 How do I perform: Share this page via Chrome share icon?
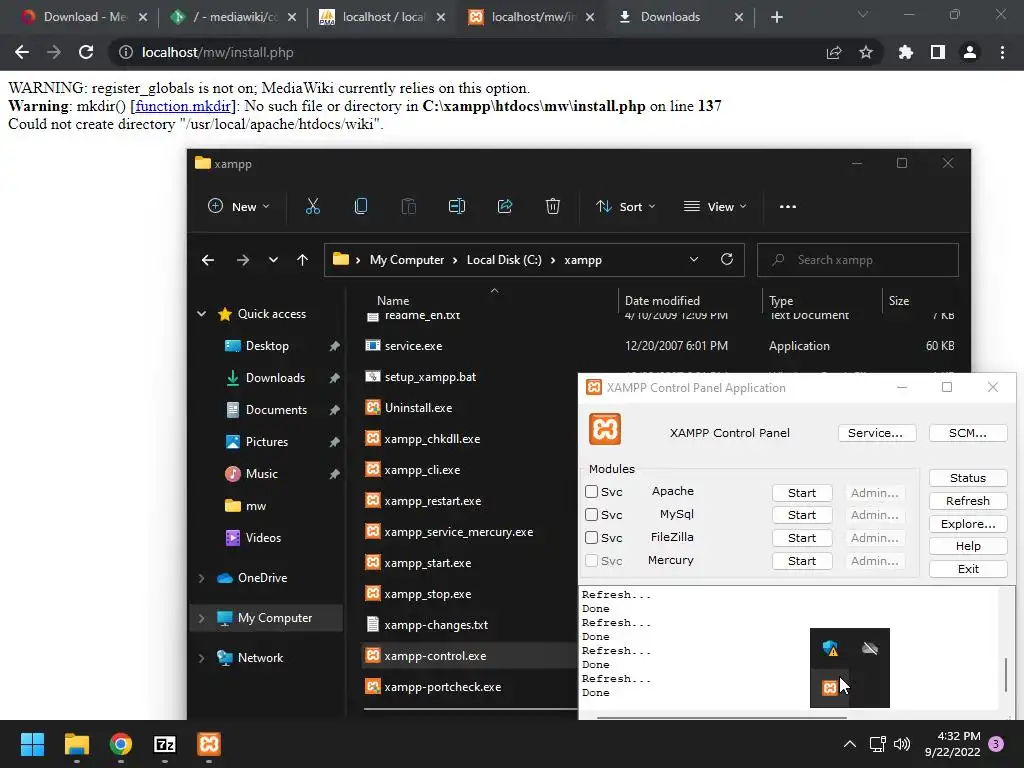pyautogui.click(x=834, y=52)
